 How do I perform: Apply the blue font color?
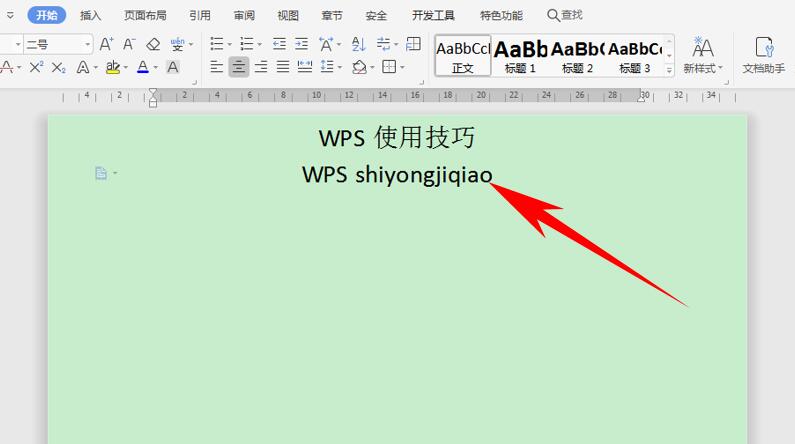(143, 67)
